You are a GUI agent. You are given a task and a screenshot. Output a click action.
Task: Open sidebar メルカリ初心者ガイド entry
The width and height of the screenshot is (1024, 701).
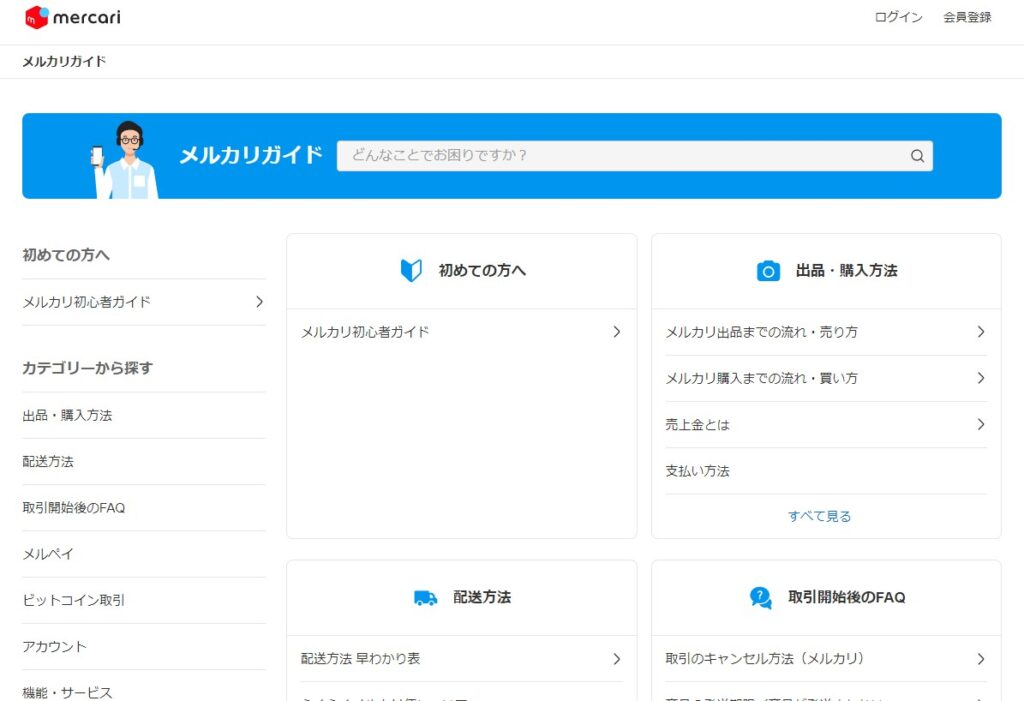(144, 302)
